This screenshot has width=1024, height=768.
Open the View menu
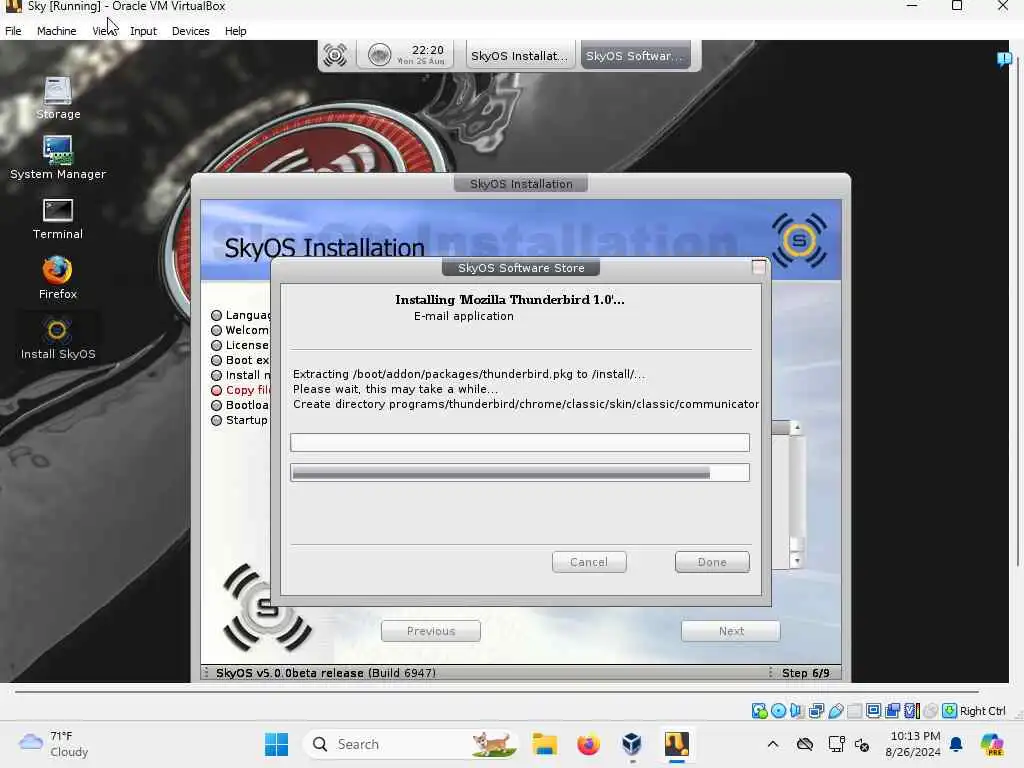pyautogui.click(x=104, y=31)
